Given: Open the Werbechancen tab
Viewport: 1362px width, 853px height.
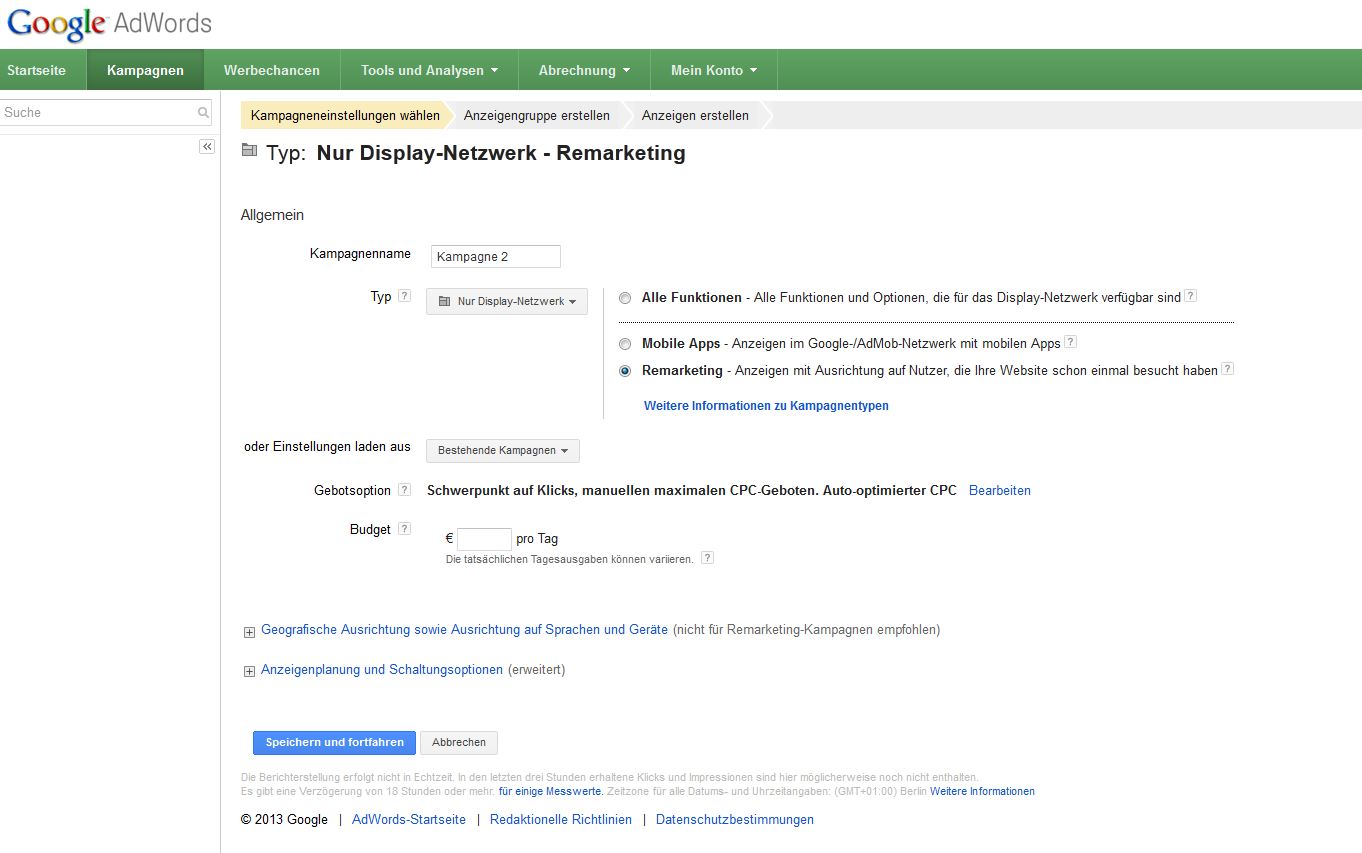Looking at the screenshot, I should click(272, 70).
